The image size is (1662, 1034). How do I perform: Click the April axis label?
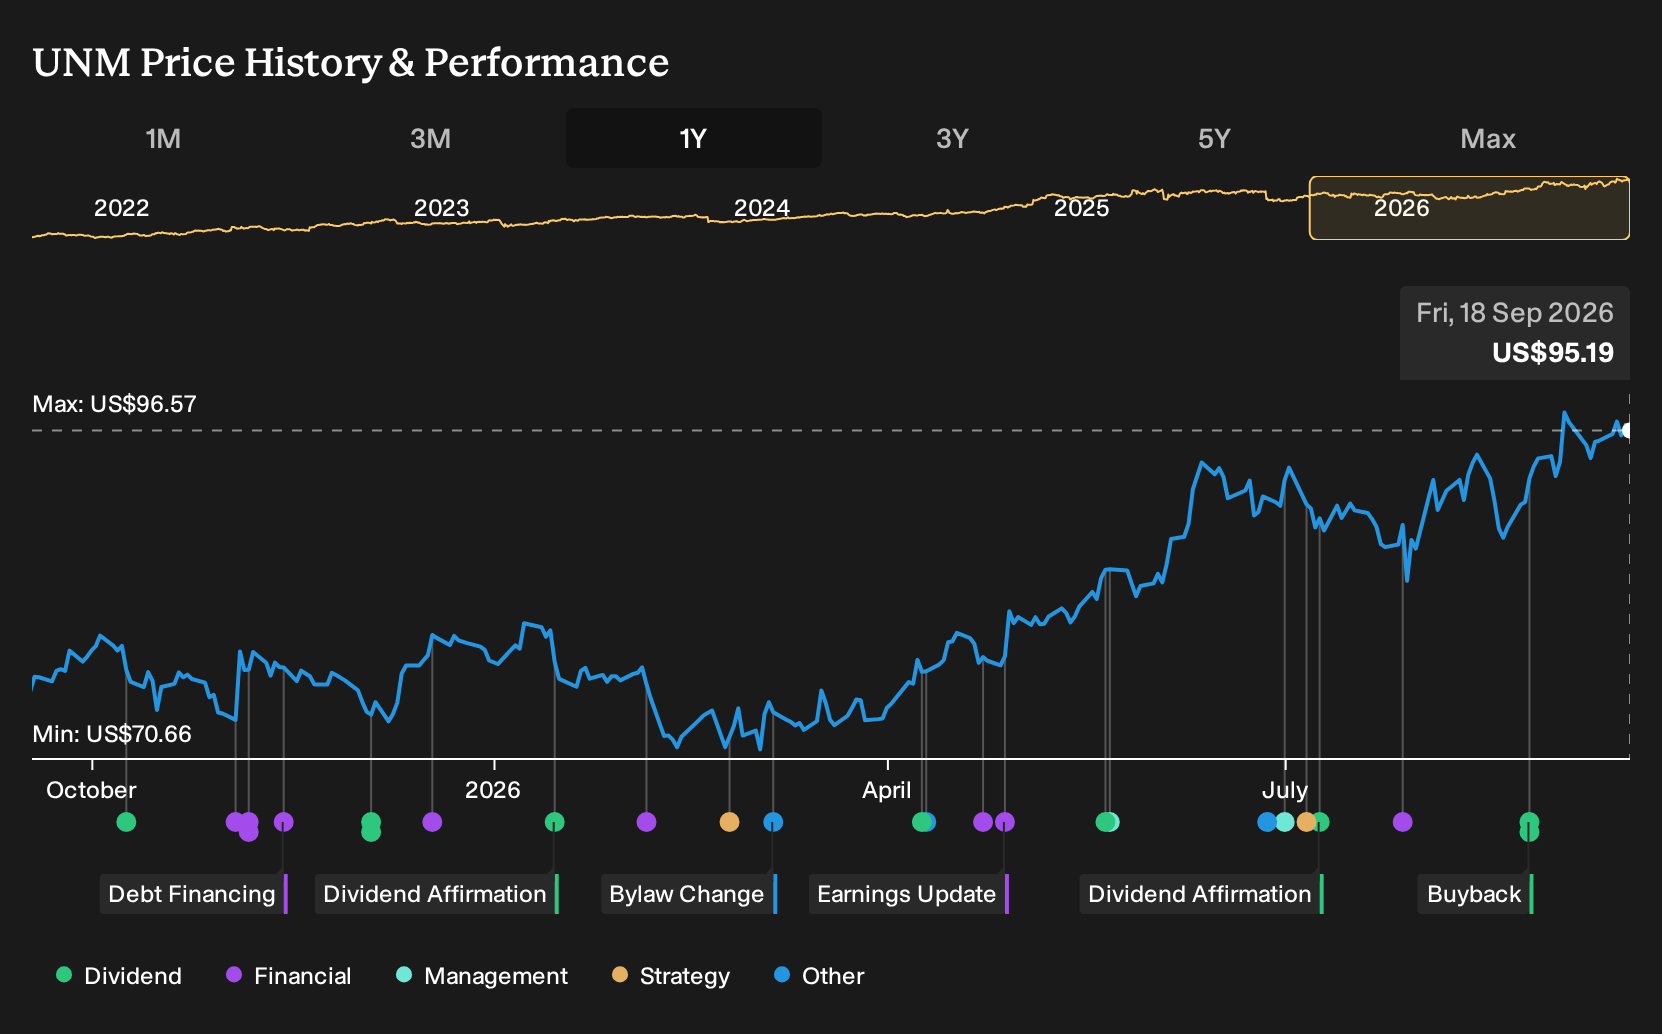(887, 790)
